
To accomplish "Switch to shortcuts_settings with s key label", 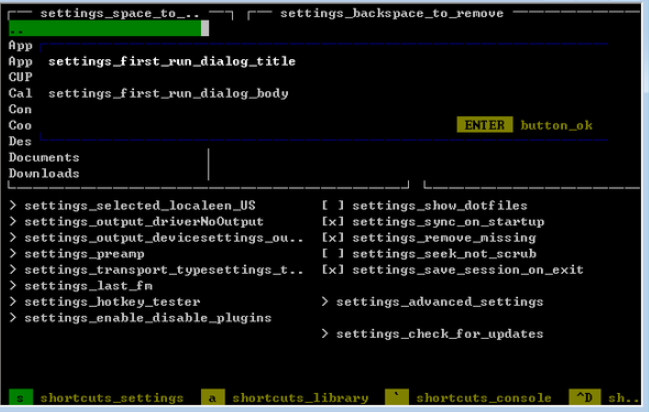I will [96, 398].
